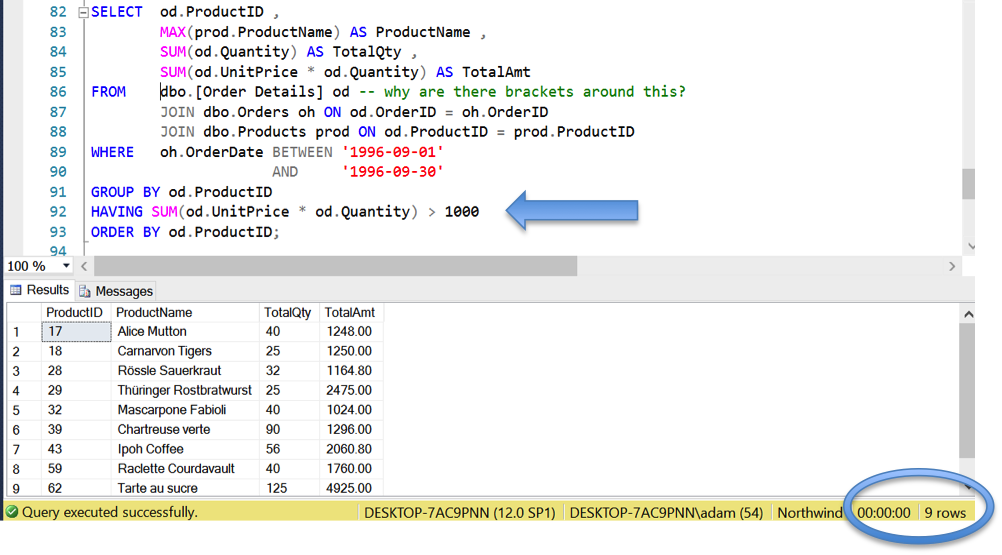Select the 4925.00 TotalAmt cell

(x=350, y=488)
